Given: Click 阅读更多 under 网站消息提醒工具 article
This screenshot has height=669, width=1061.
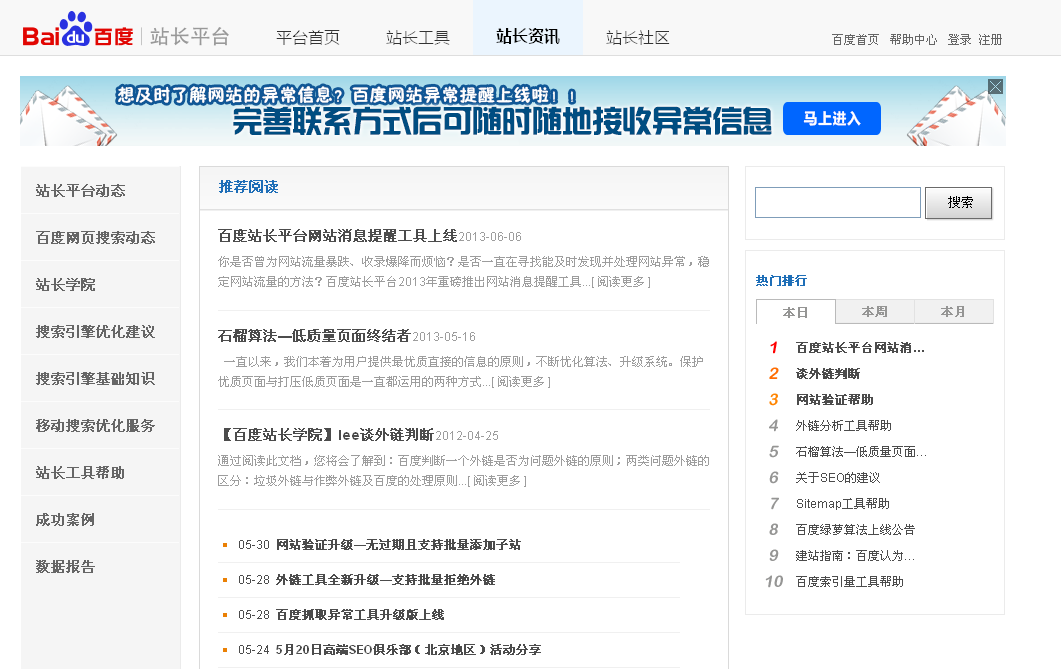Looking at the screenshot, I should pos(621,282).
